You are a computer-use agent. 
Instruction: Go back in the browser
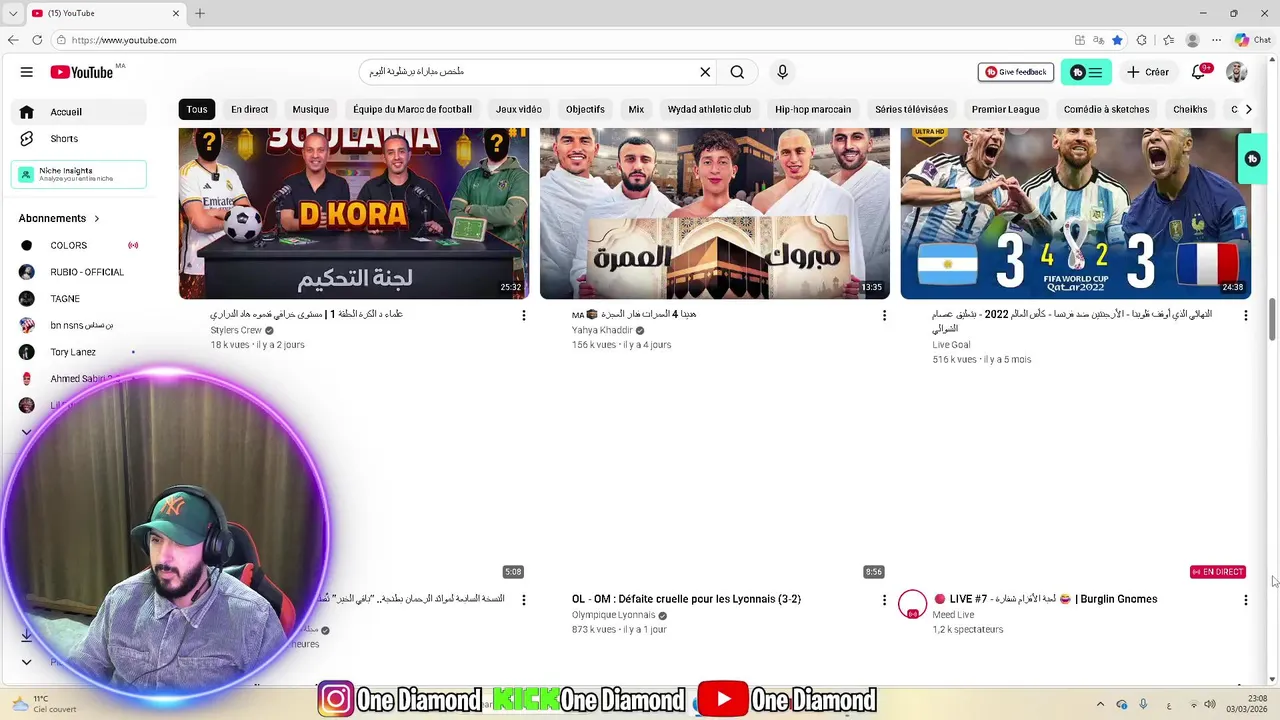(x=13, y=40)
